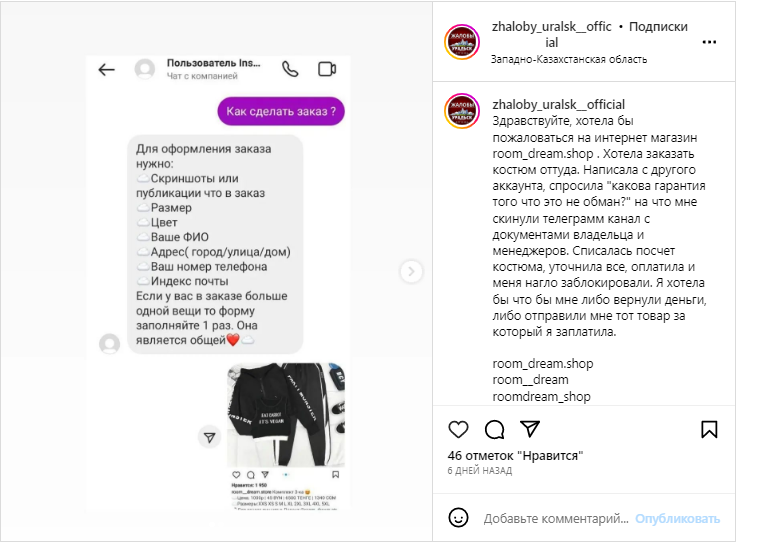The height and width of the screenshot is (554, 779).
Task: Click share icon beside the tracksuit photo
Action: click(x=210, y=437)
